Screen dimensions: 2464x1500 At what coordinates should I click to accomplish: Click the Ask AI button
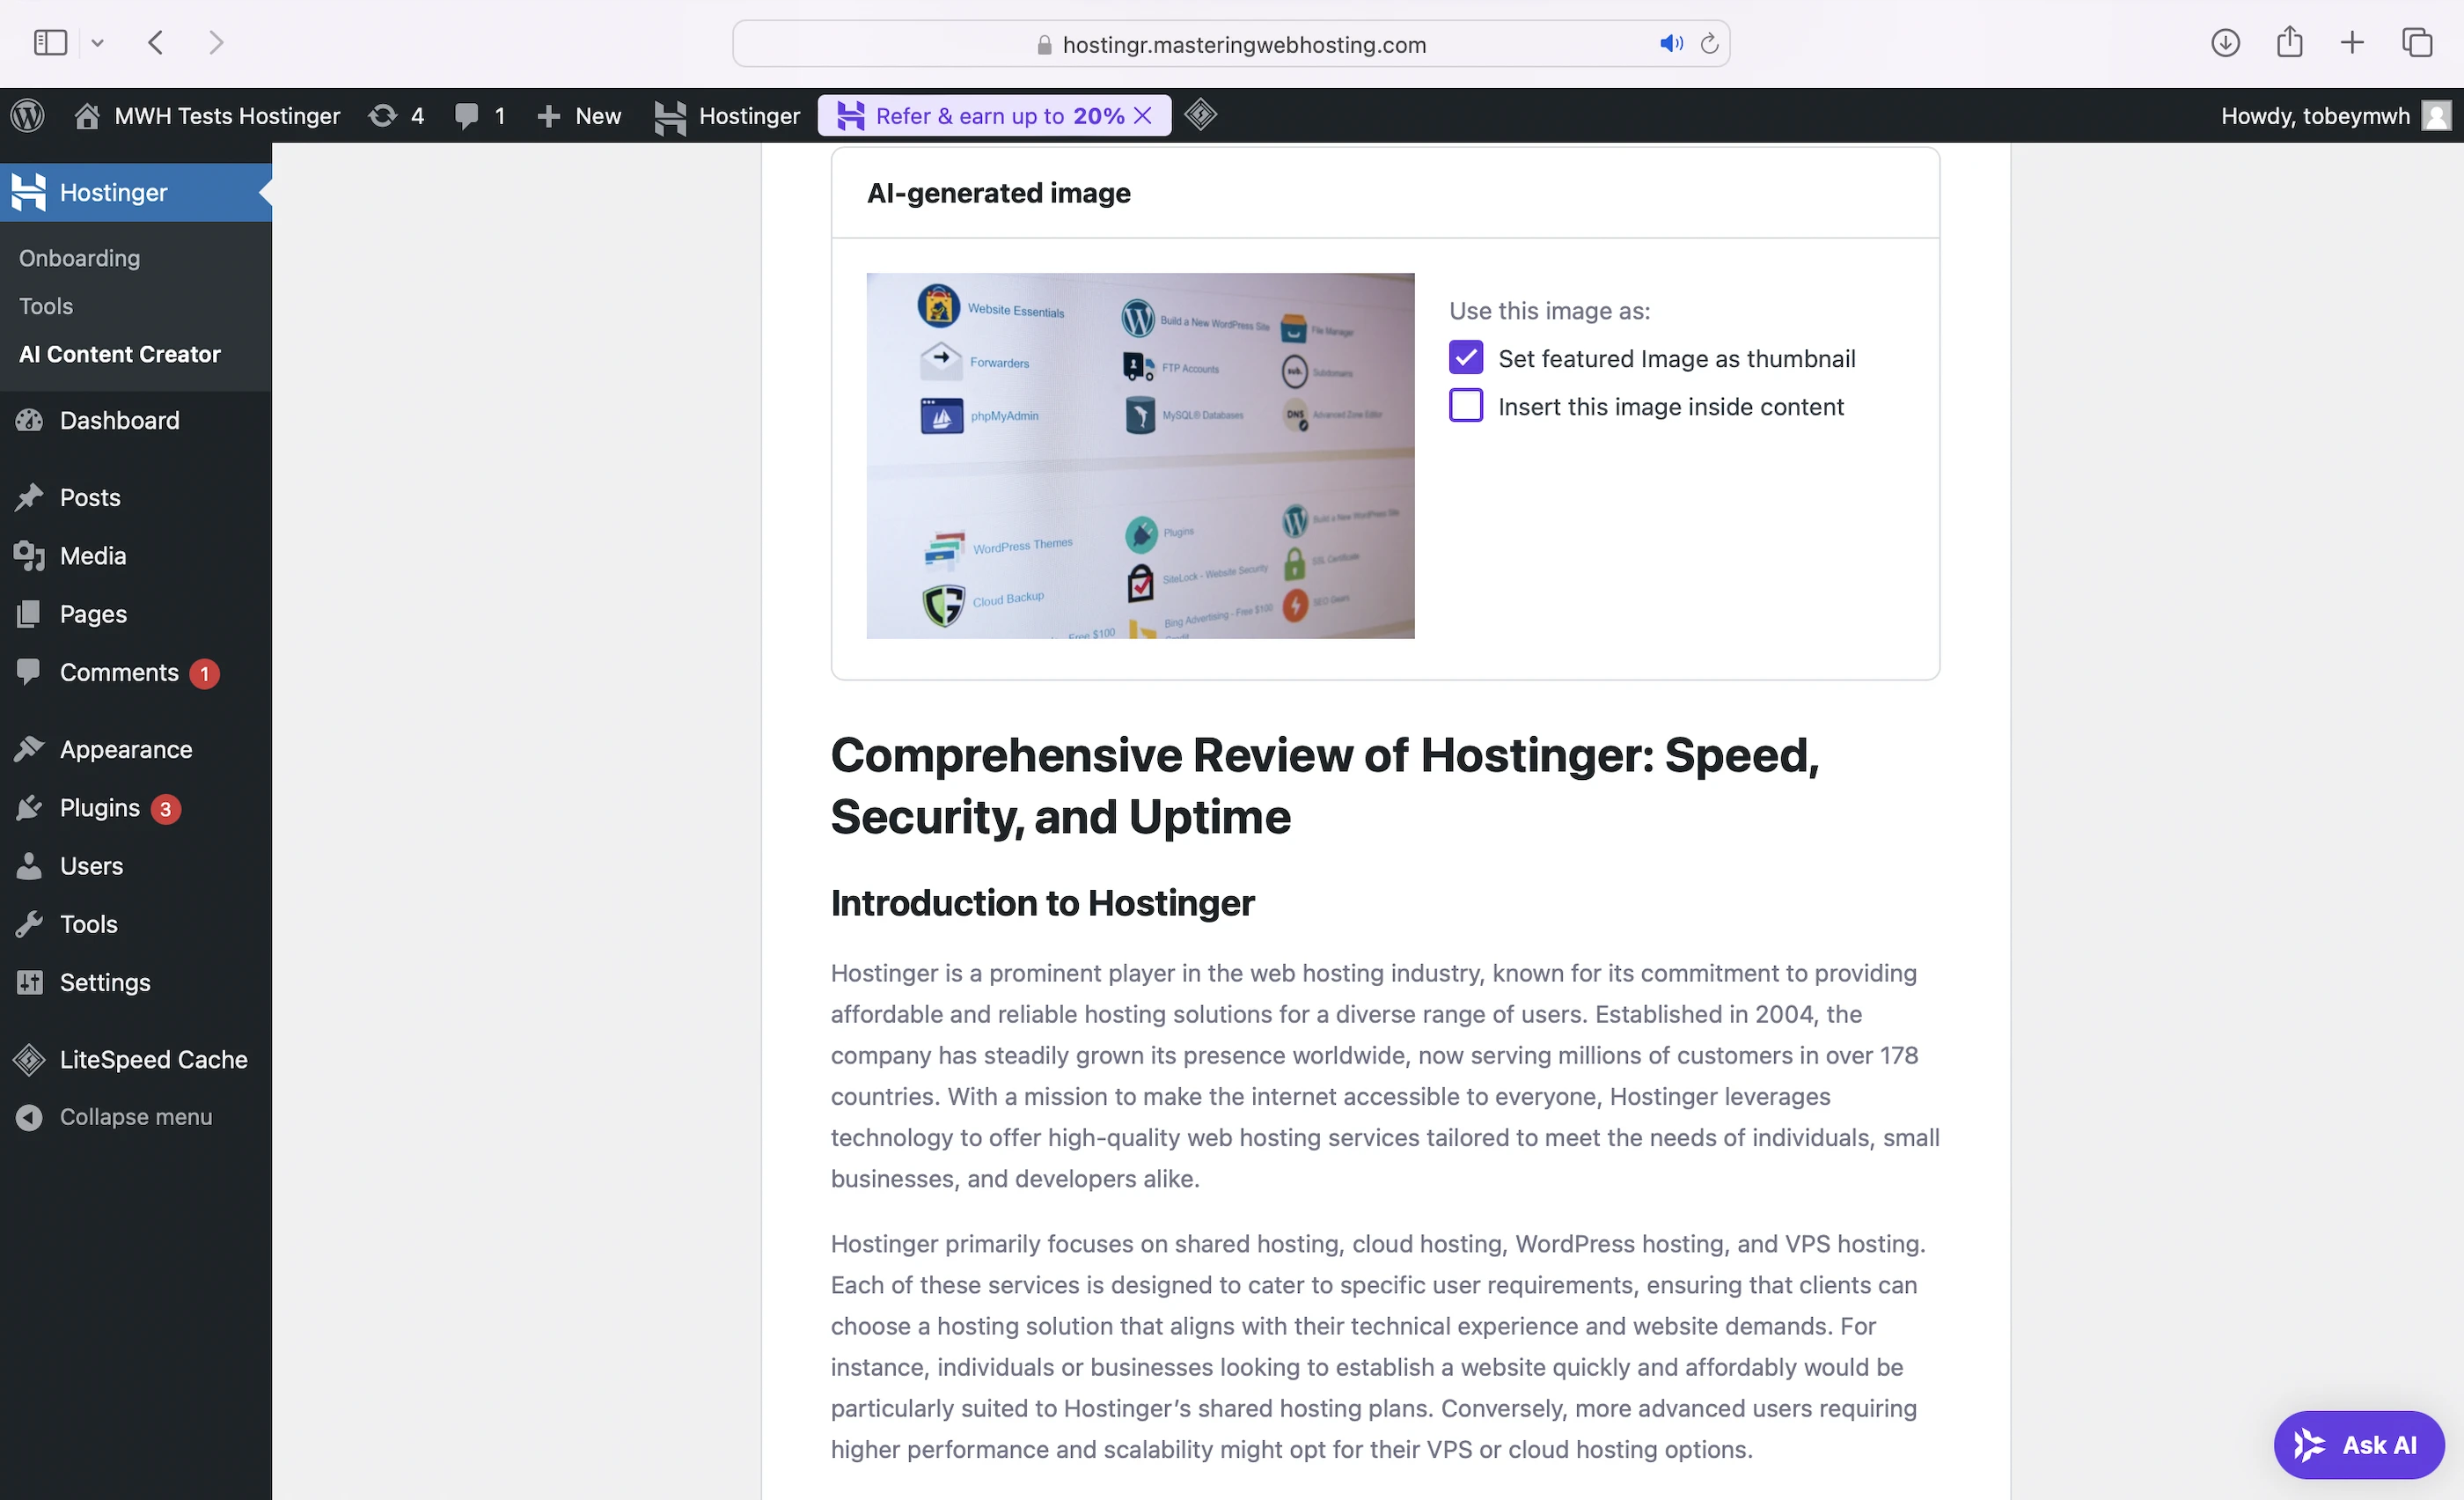click(2358, 1445)
